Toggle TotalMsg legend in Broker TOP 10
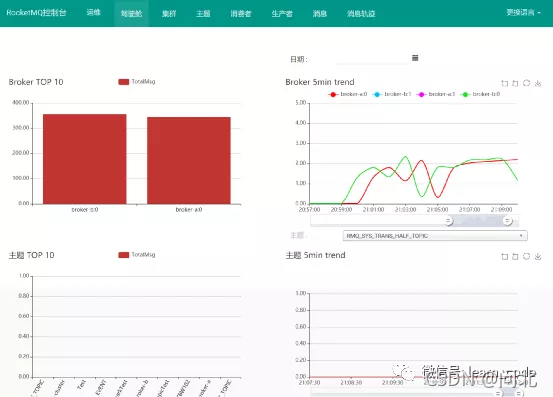The height and width of the screenshot is (397, 553). point(137,81)
